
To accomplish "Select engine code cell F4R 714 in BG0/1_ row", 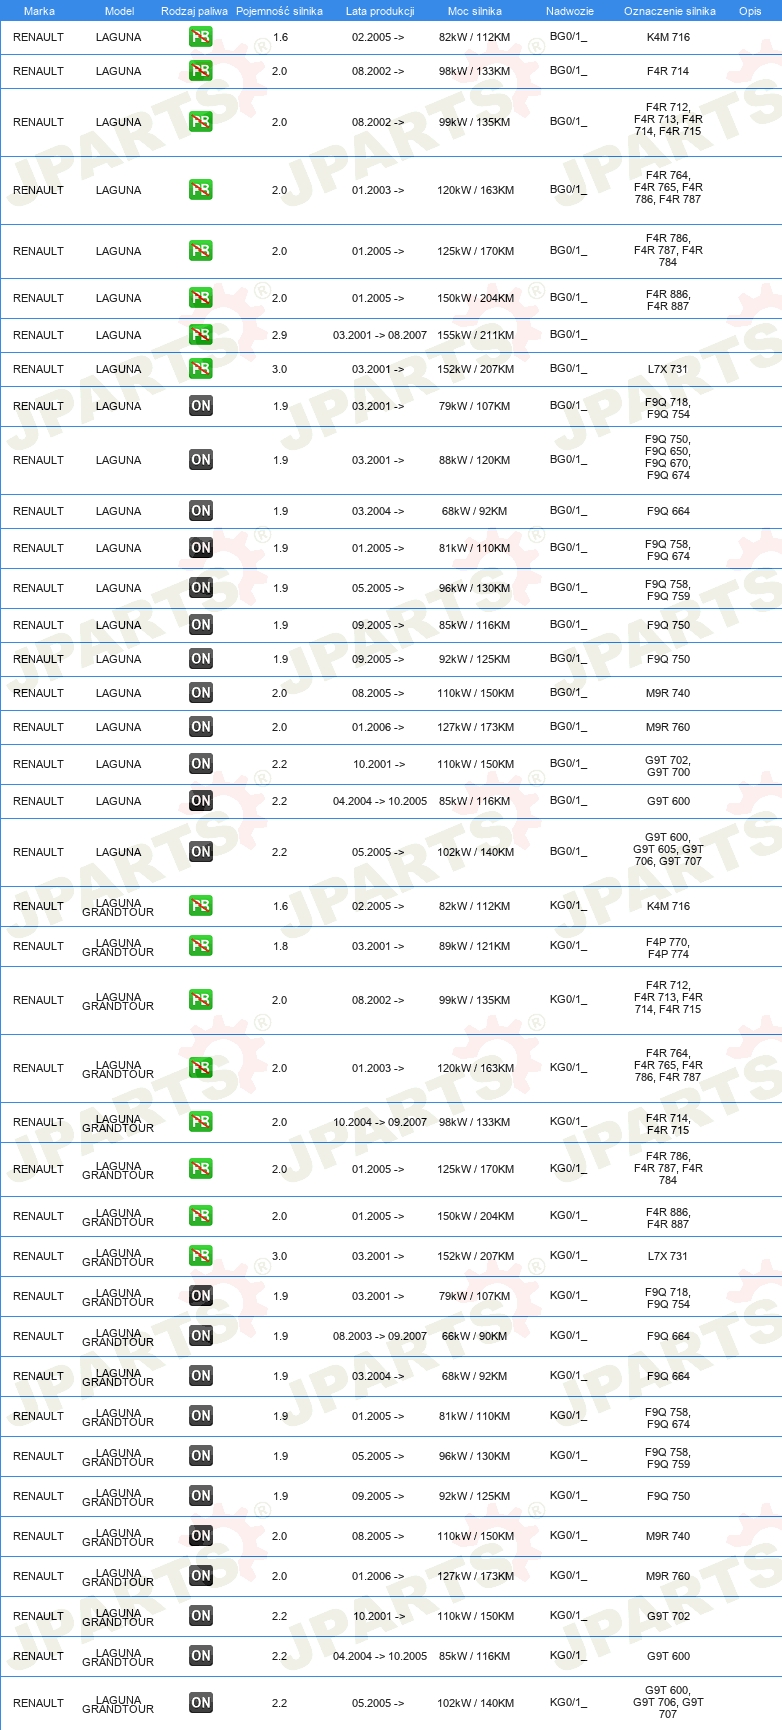I will pyautogui.click(x=668, y=71).
